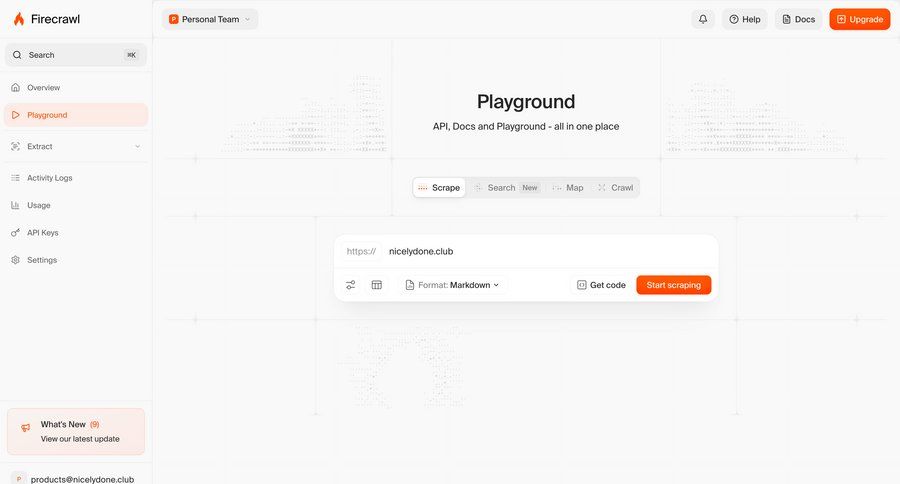Viewport: 900px width, 484px height.
Task: Go to the Overview page
Action: (x=43, y=88)
